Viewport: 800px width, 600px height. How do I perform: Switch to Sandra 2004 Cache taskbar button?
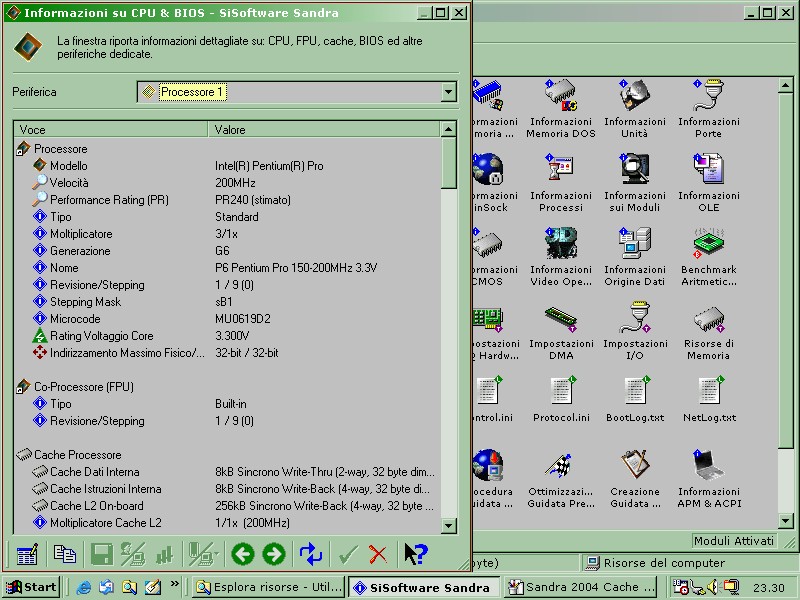[x=572, y=587]
